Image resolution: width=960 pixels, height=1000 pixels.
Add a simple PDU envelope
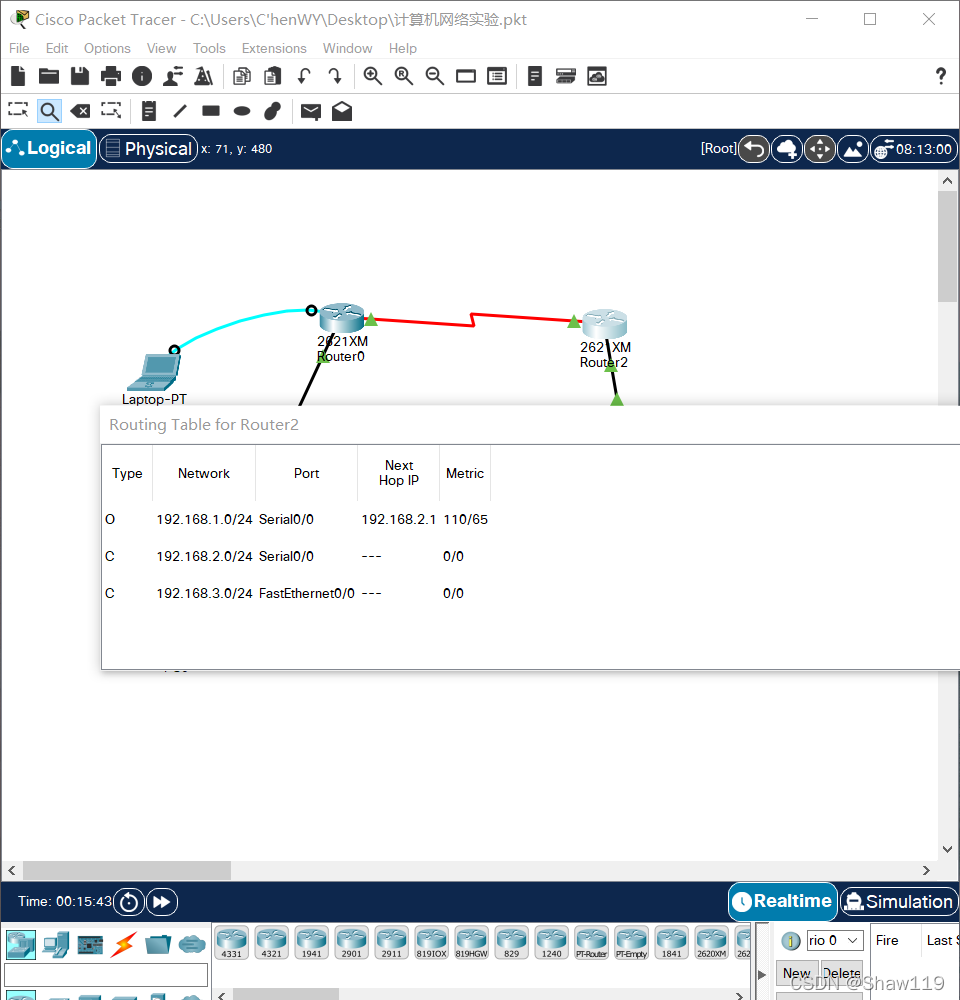pyautogui.click(x=311, y=111)
